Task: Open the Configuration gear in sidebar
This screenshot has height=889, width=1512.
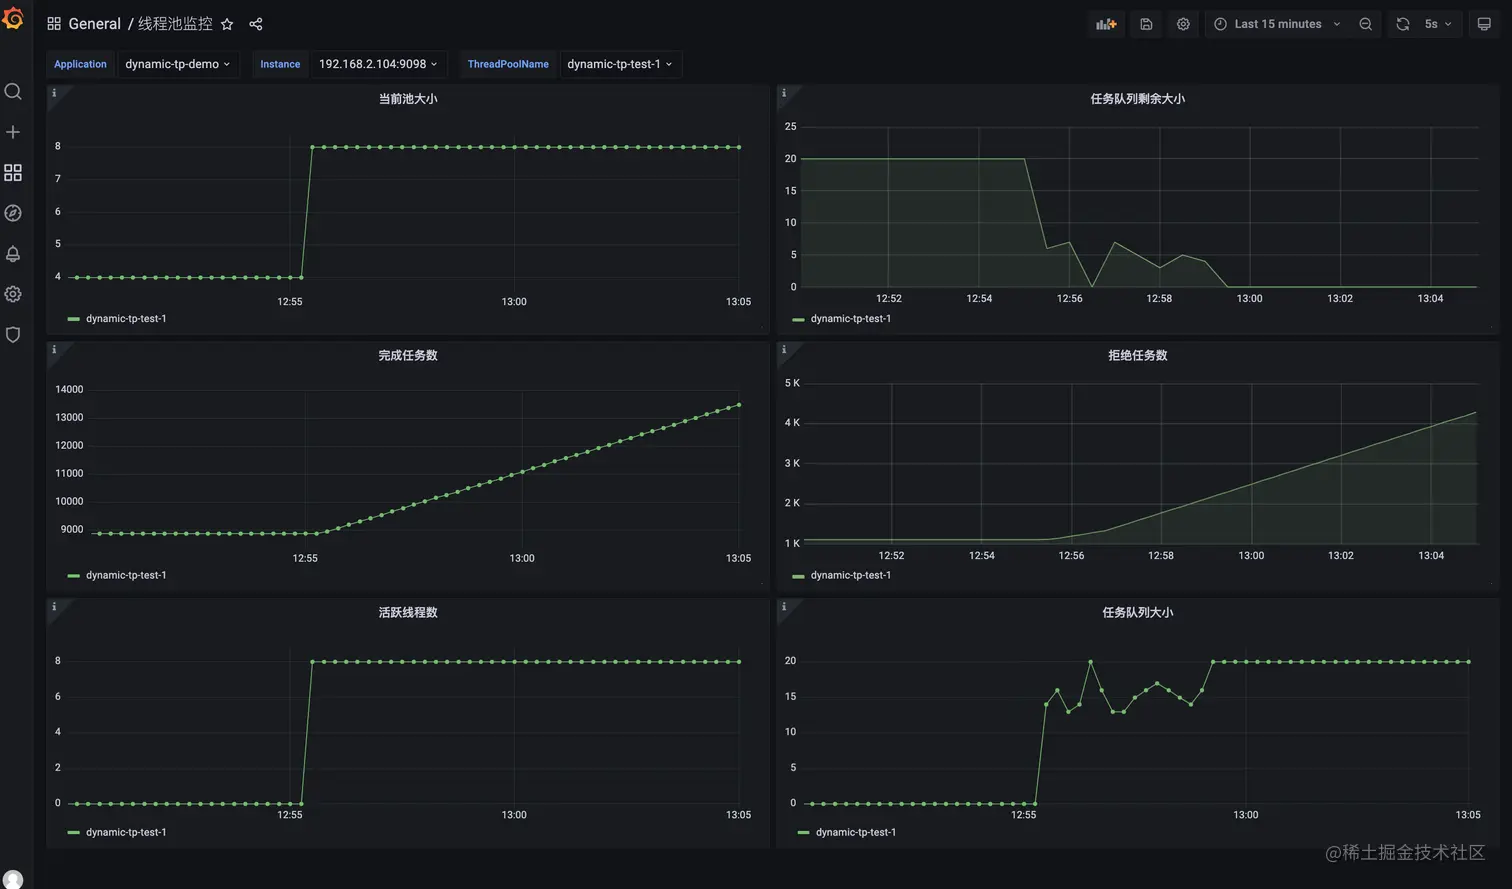Action: click(x=13, y=294)
